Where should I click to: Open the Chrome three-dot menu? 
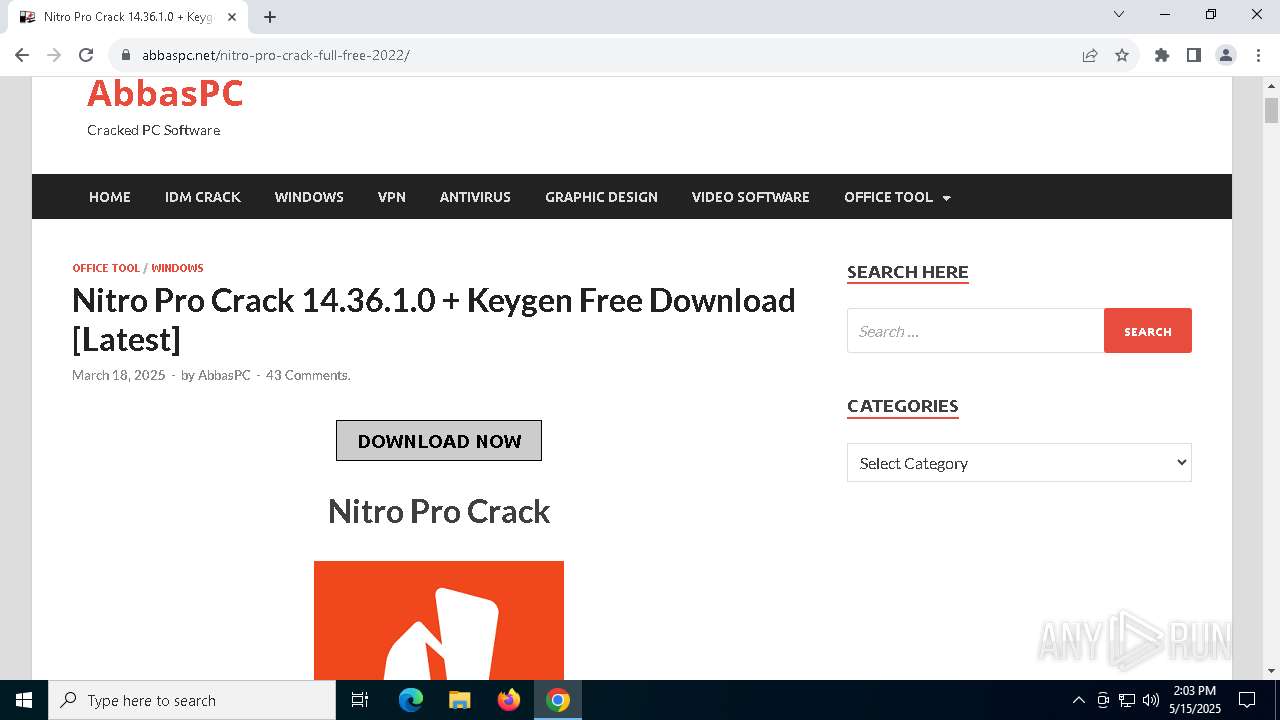[x=1257, y=55]
